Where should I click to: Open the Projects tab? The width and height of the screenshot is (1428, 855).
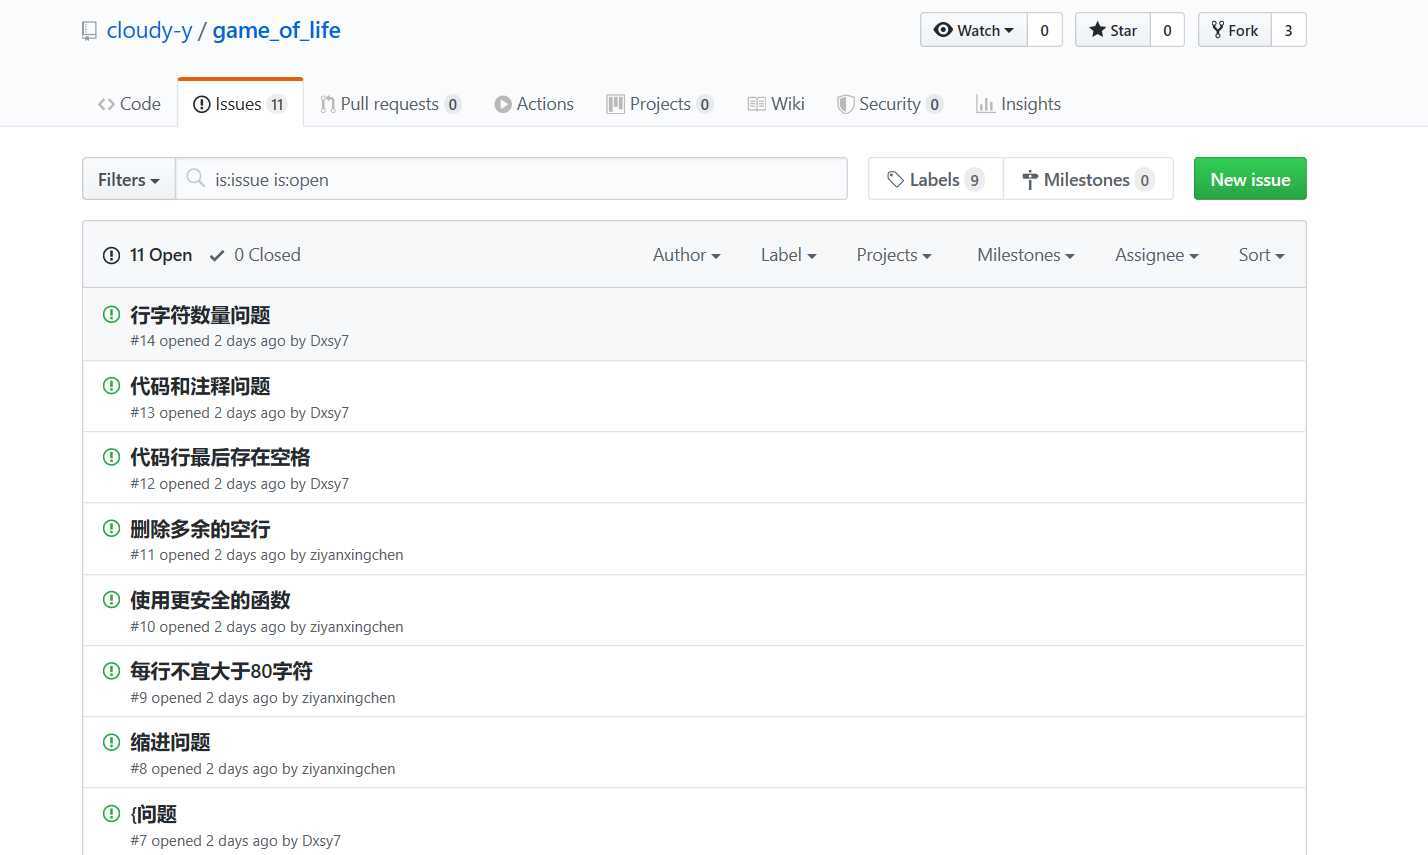pos(660,104)
